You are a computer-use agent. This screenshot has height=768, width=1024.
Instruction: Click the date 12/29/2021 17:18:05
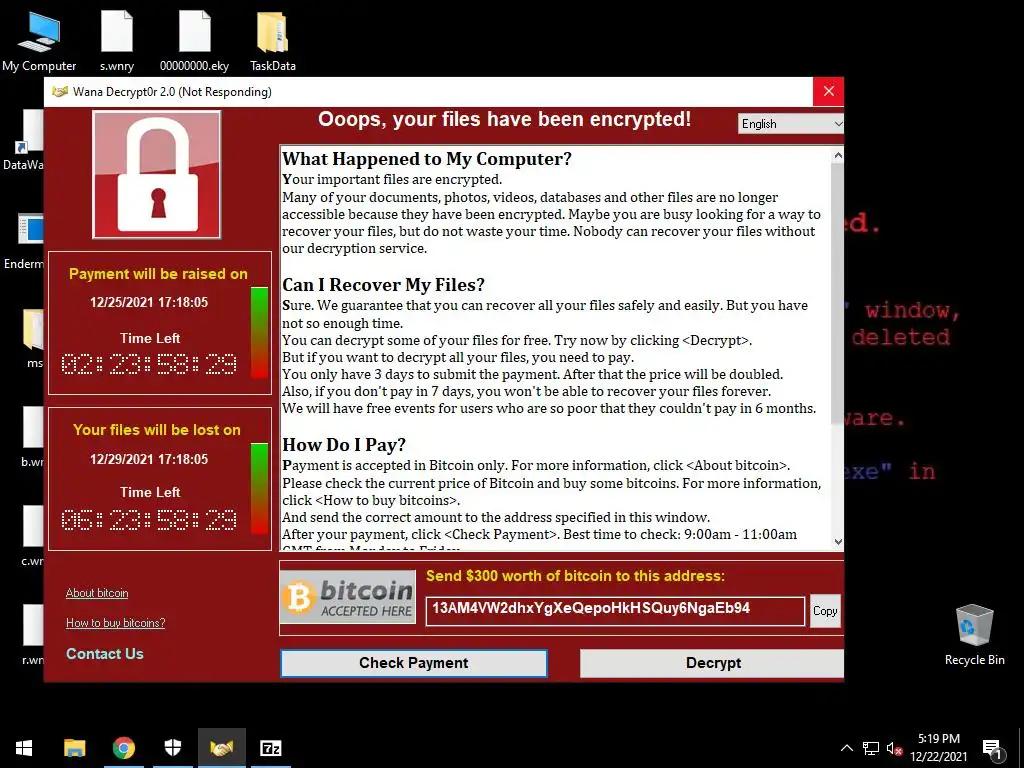tap(149, 459)
